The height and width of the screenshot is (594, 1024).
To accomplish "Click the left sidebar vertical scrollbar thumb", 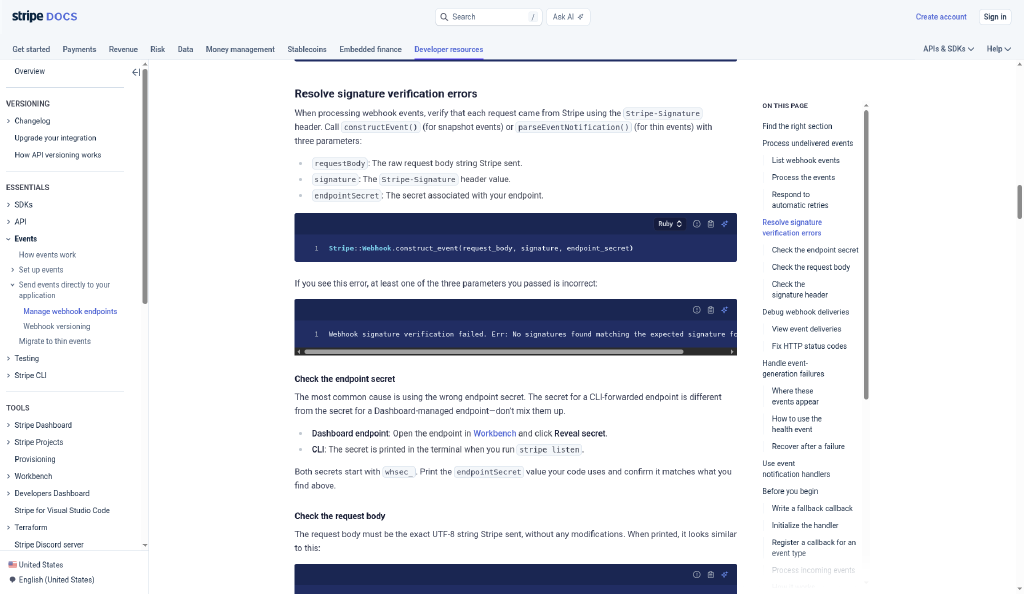I will [145, 186].
